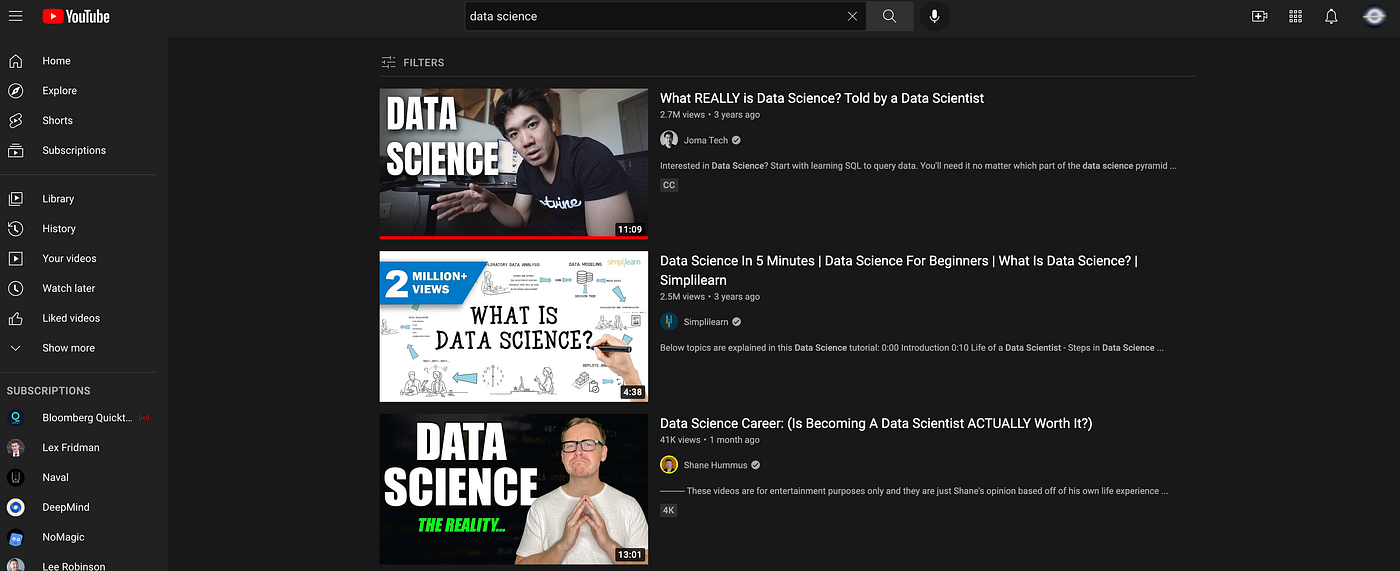Click '2.7M views • 3 years ago' text

pyautogui.click(x=710, y=115)
